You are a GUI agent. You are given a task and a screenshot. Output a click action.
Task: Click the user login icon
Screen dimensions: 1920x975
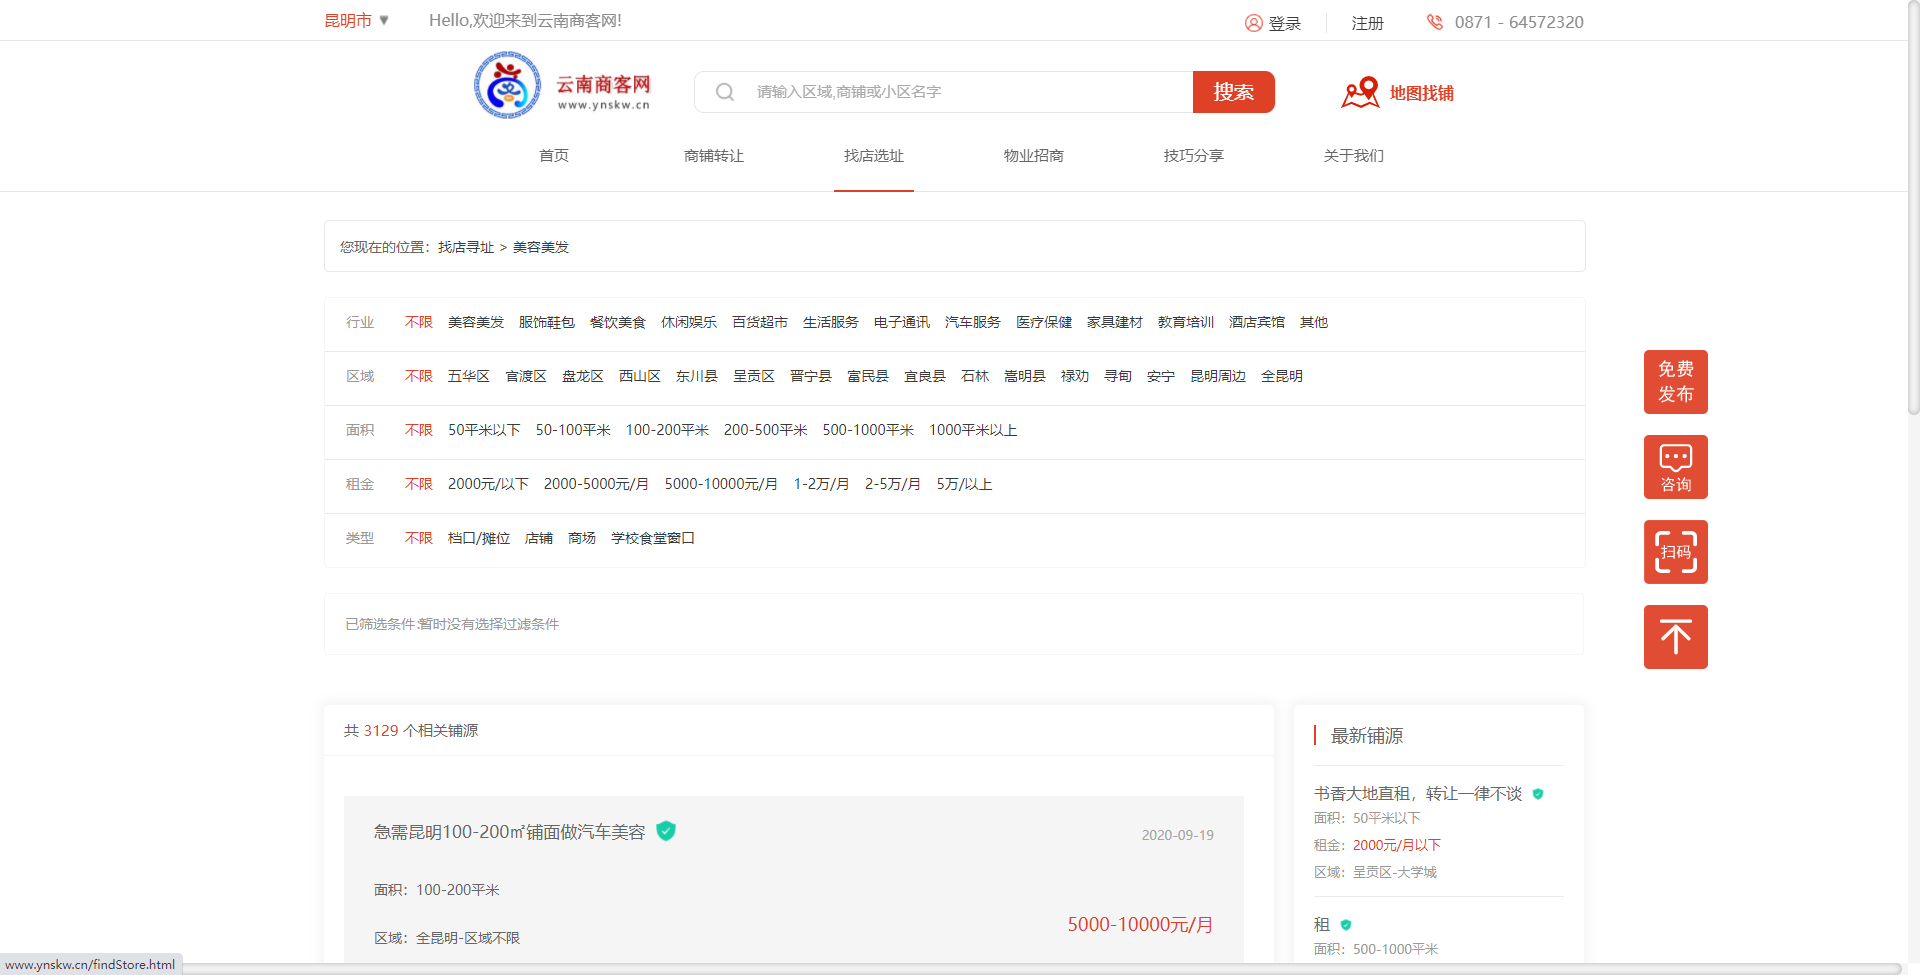pos(1253,23)
